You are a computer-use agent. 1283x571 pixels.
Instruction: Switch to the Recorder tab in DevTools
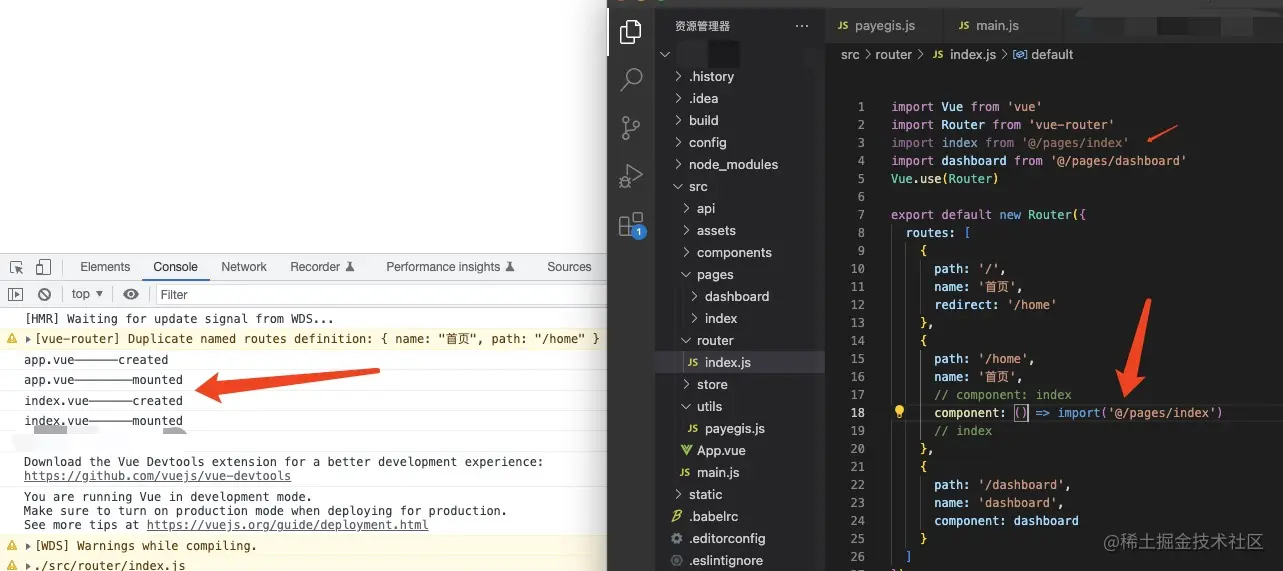coord(322,267)
